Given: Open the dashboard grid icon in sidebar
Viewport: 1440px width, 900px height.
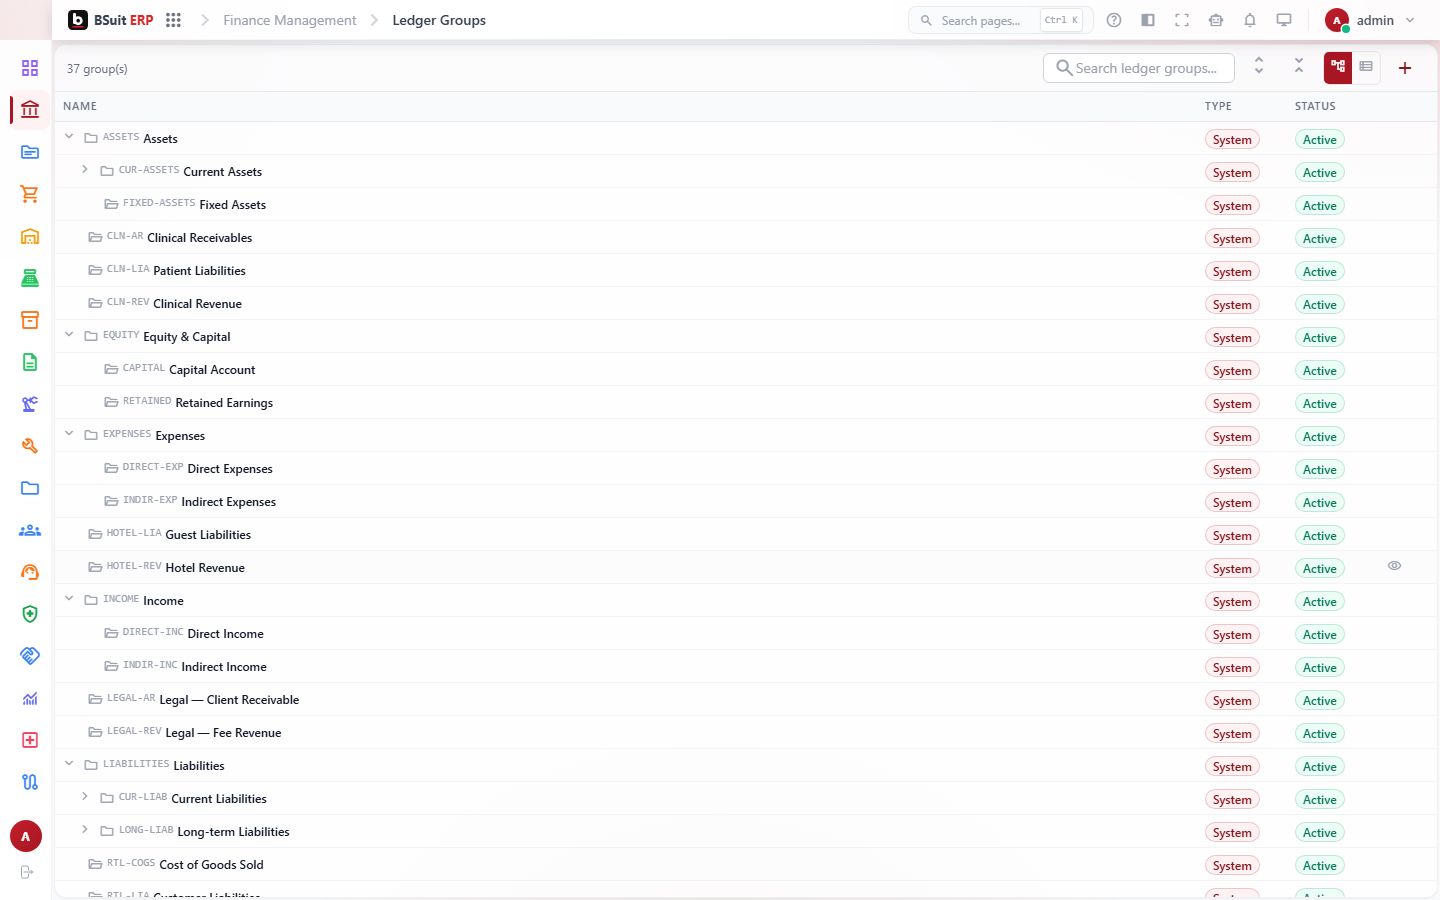Looking at the screenshot, I should click(30, 68).
